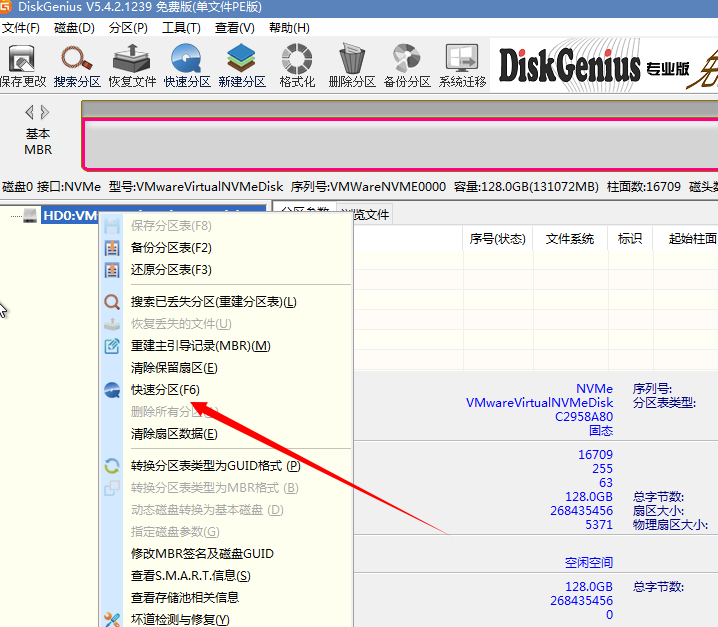This screenshot has width=718, height=627.
Task: Click the C2958A80 value
Action: tap(584, 417)
